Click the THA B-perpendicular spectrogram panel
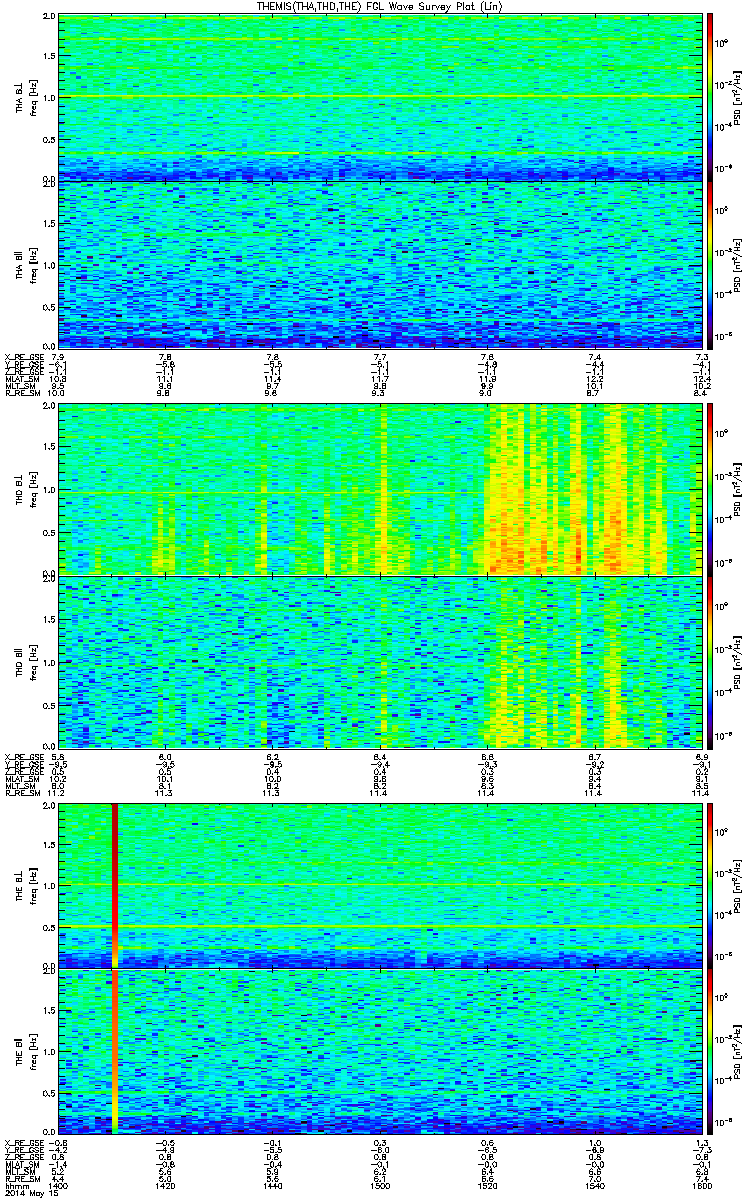 (379, 97)
